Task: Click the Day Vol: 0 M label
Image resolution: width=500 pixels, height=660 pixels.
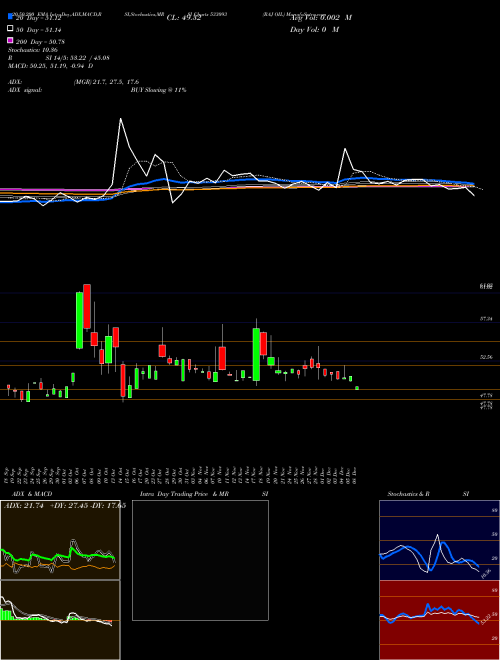Action: point(314,29)
